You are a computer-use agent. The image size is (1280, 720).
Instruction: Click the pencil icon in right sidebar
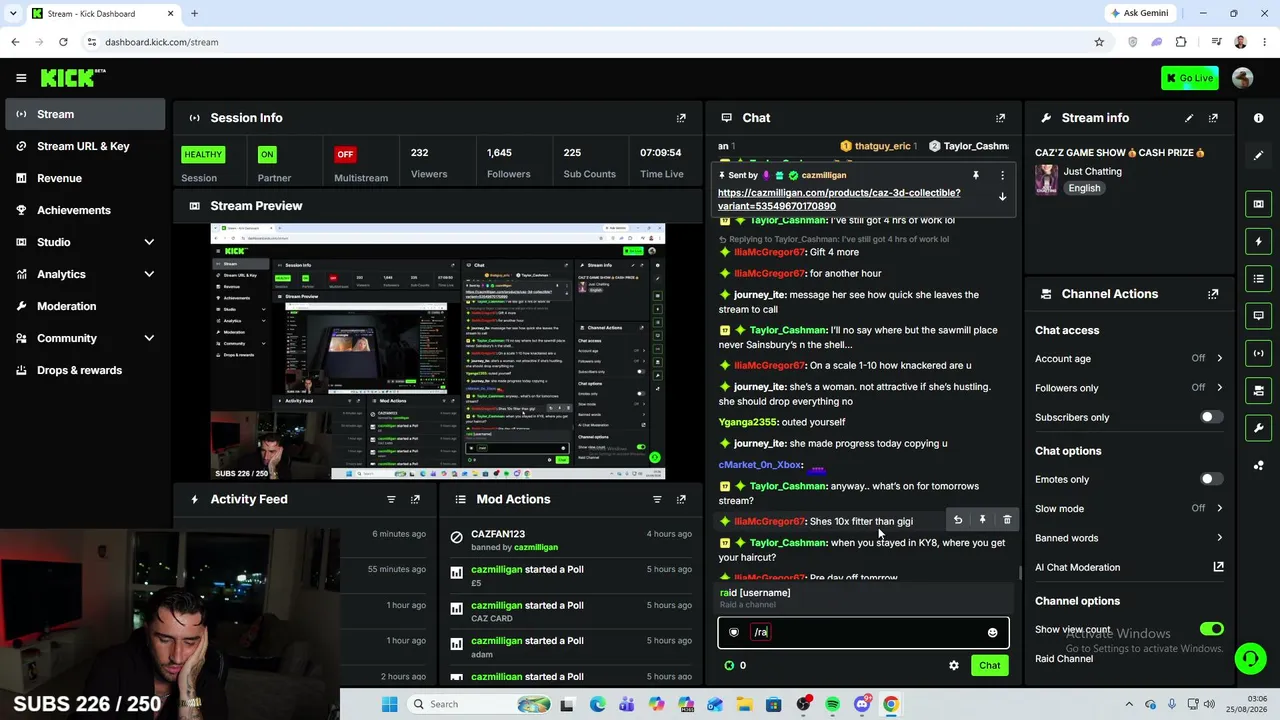click(x=1258, y=155)
